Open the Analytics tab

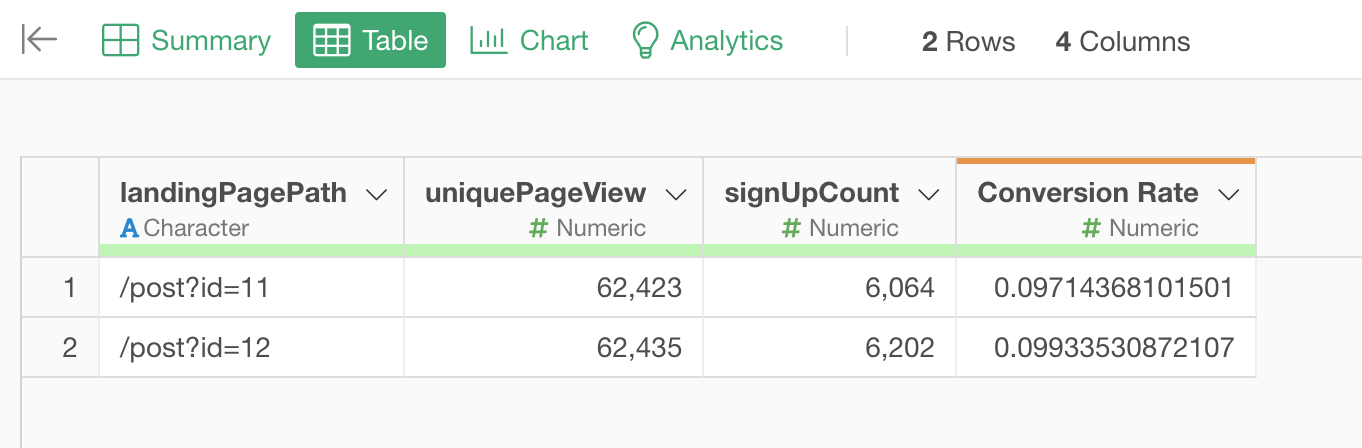[x=726, y=41]
